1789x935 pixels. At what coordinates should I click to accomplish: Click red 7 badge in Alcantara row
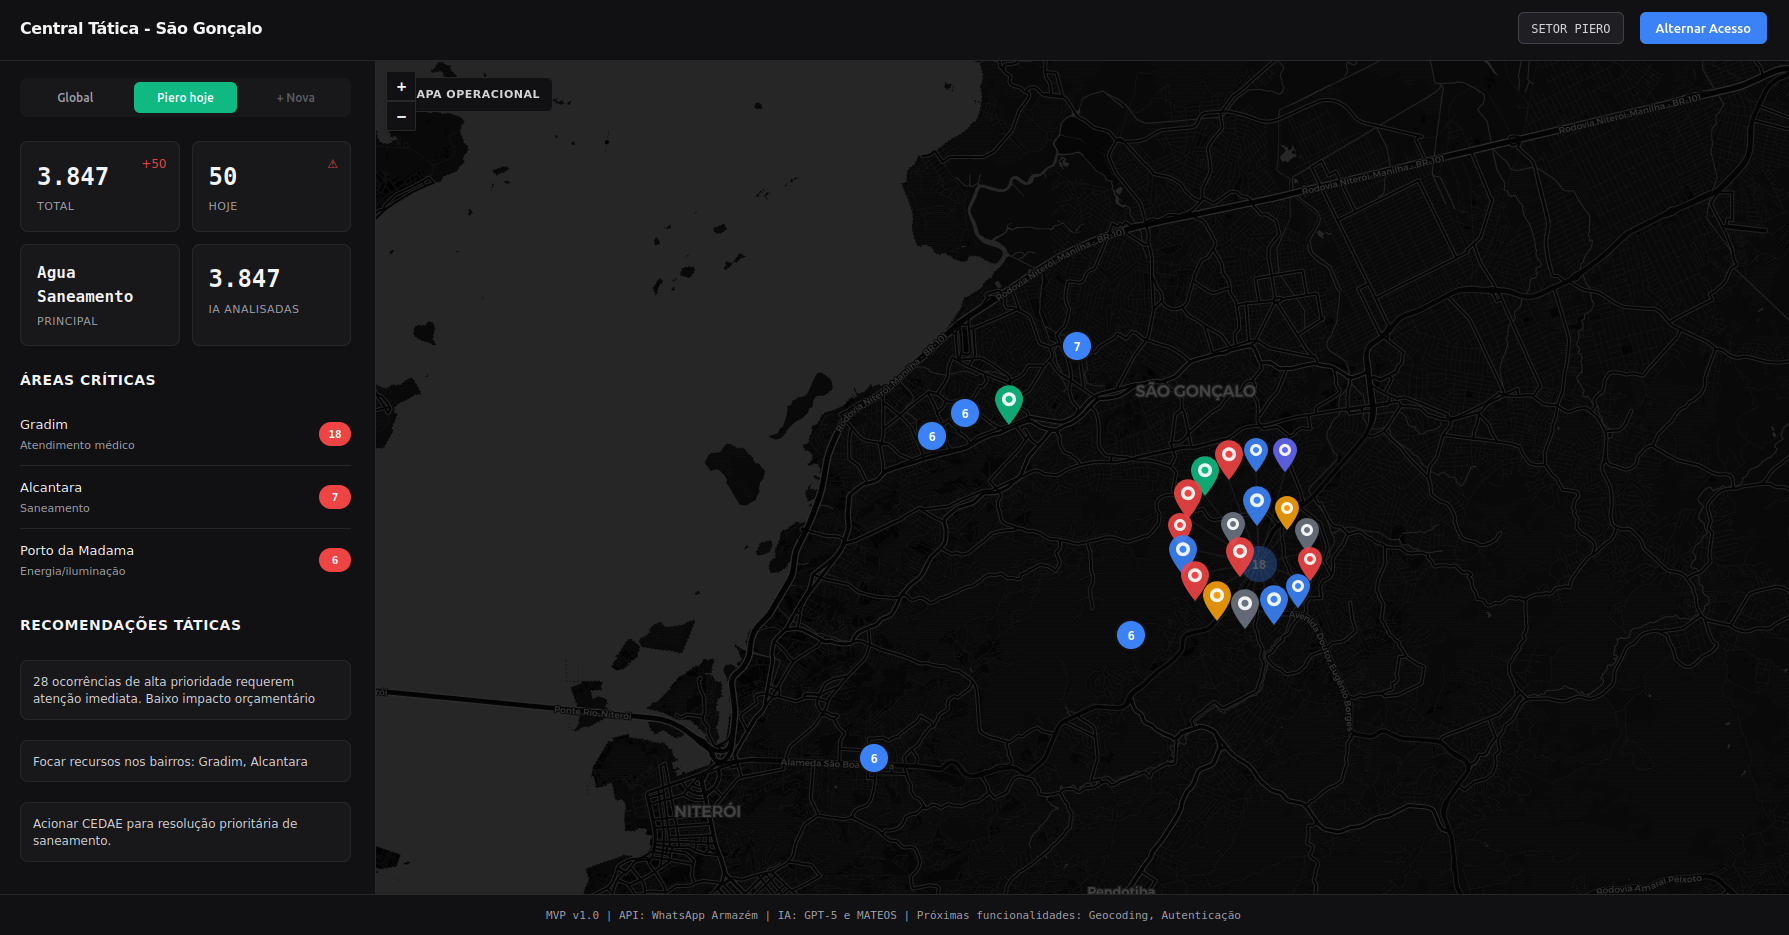coord(335,497)
